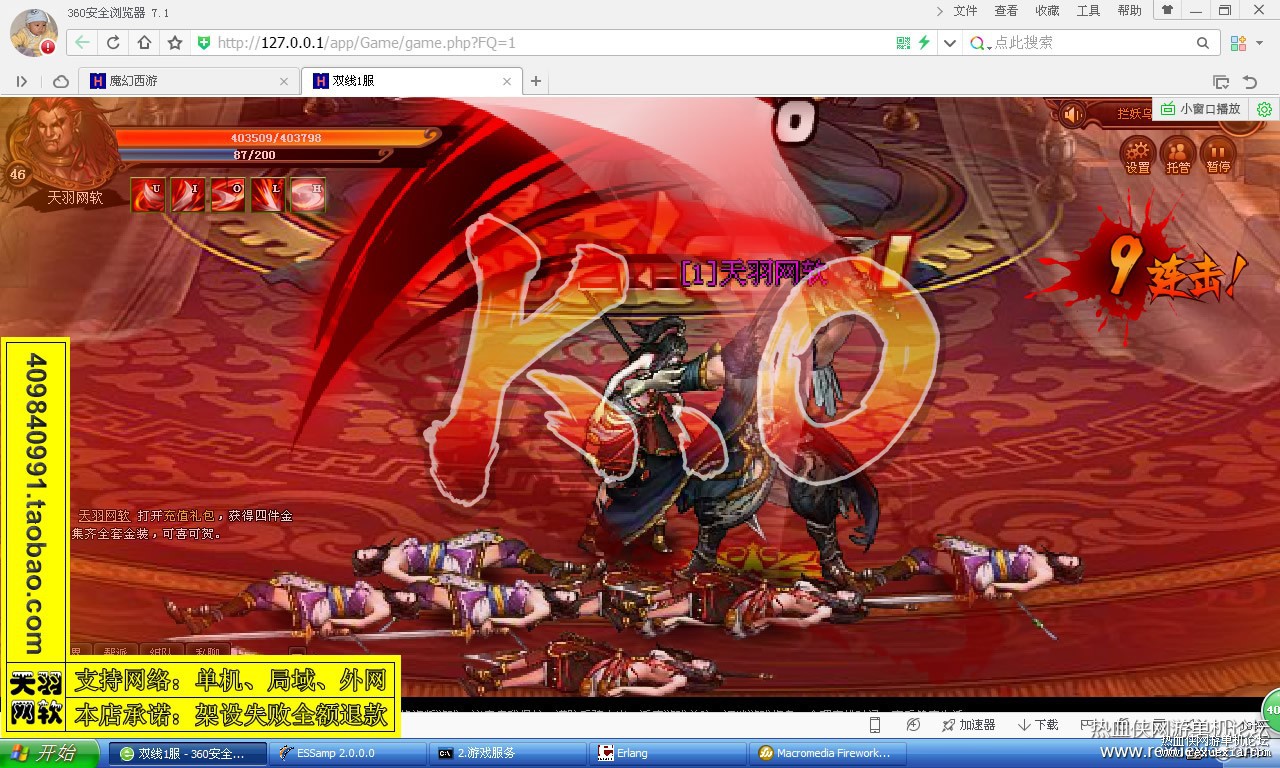
Task: Click the user avatar photo
Action: tap(34, 32)
